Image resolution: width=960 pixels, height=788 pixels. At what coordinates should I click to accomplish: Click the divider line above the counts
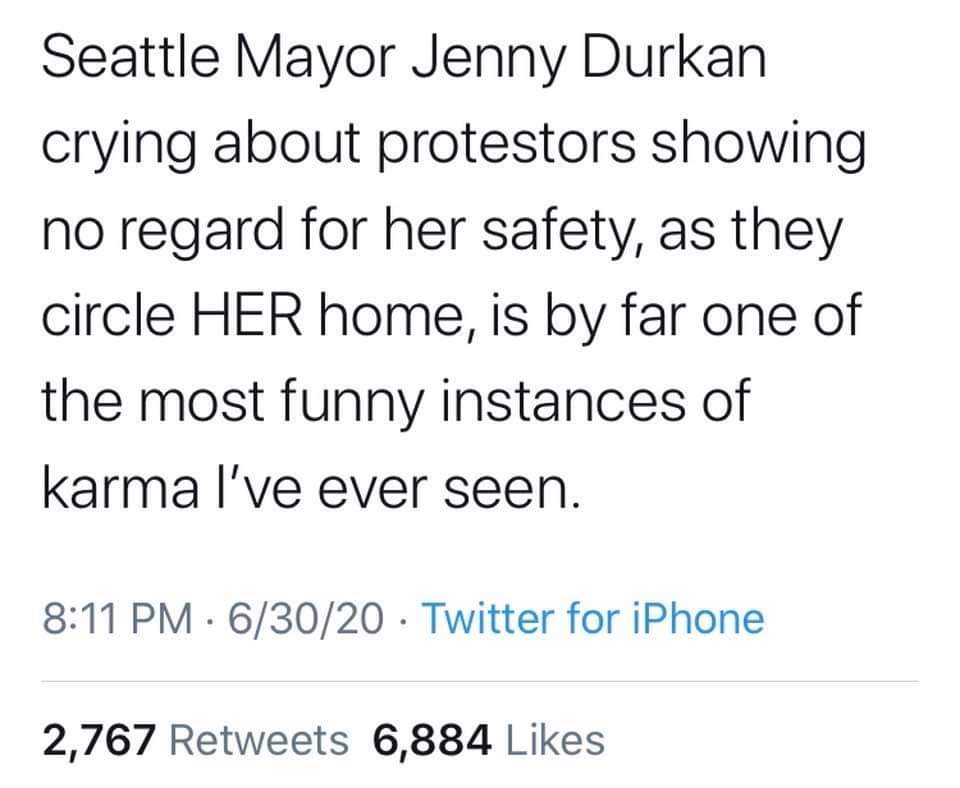480,682
